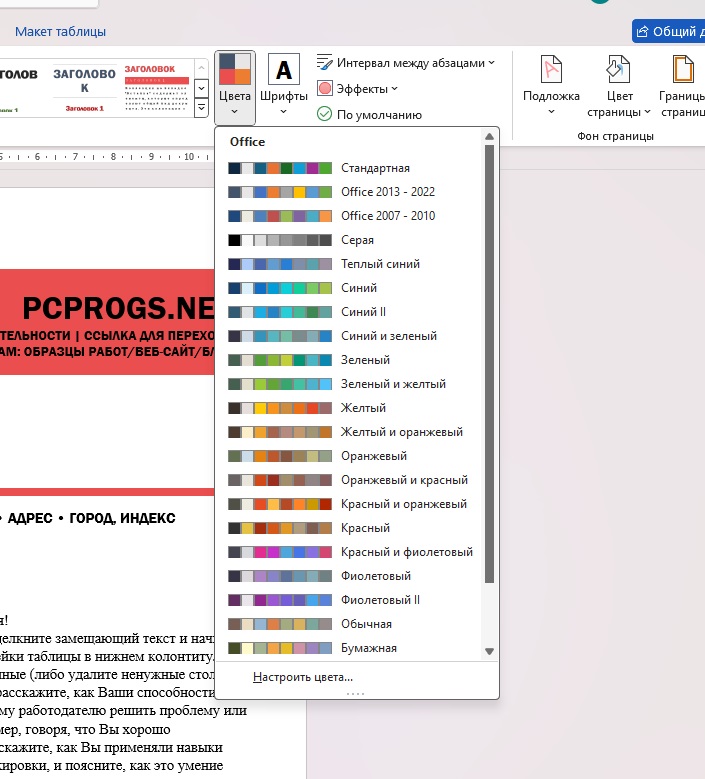This screenshot has height=779, width=705.
Task: Show previous row of style gallery
Action: click(201, 69)
